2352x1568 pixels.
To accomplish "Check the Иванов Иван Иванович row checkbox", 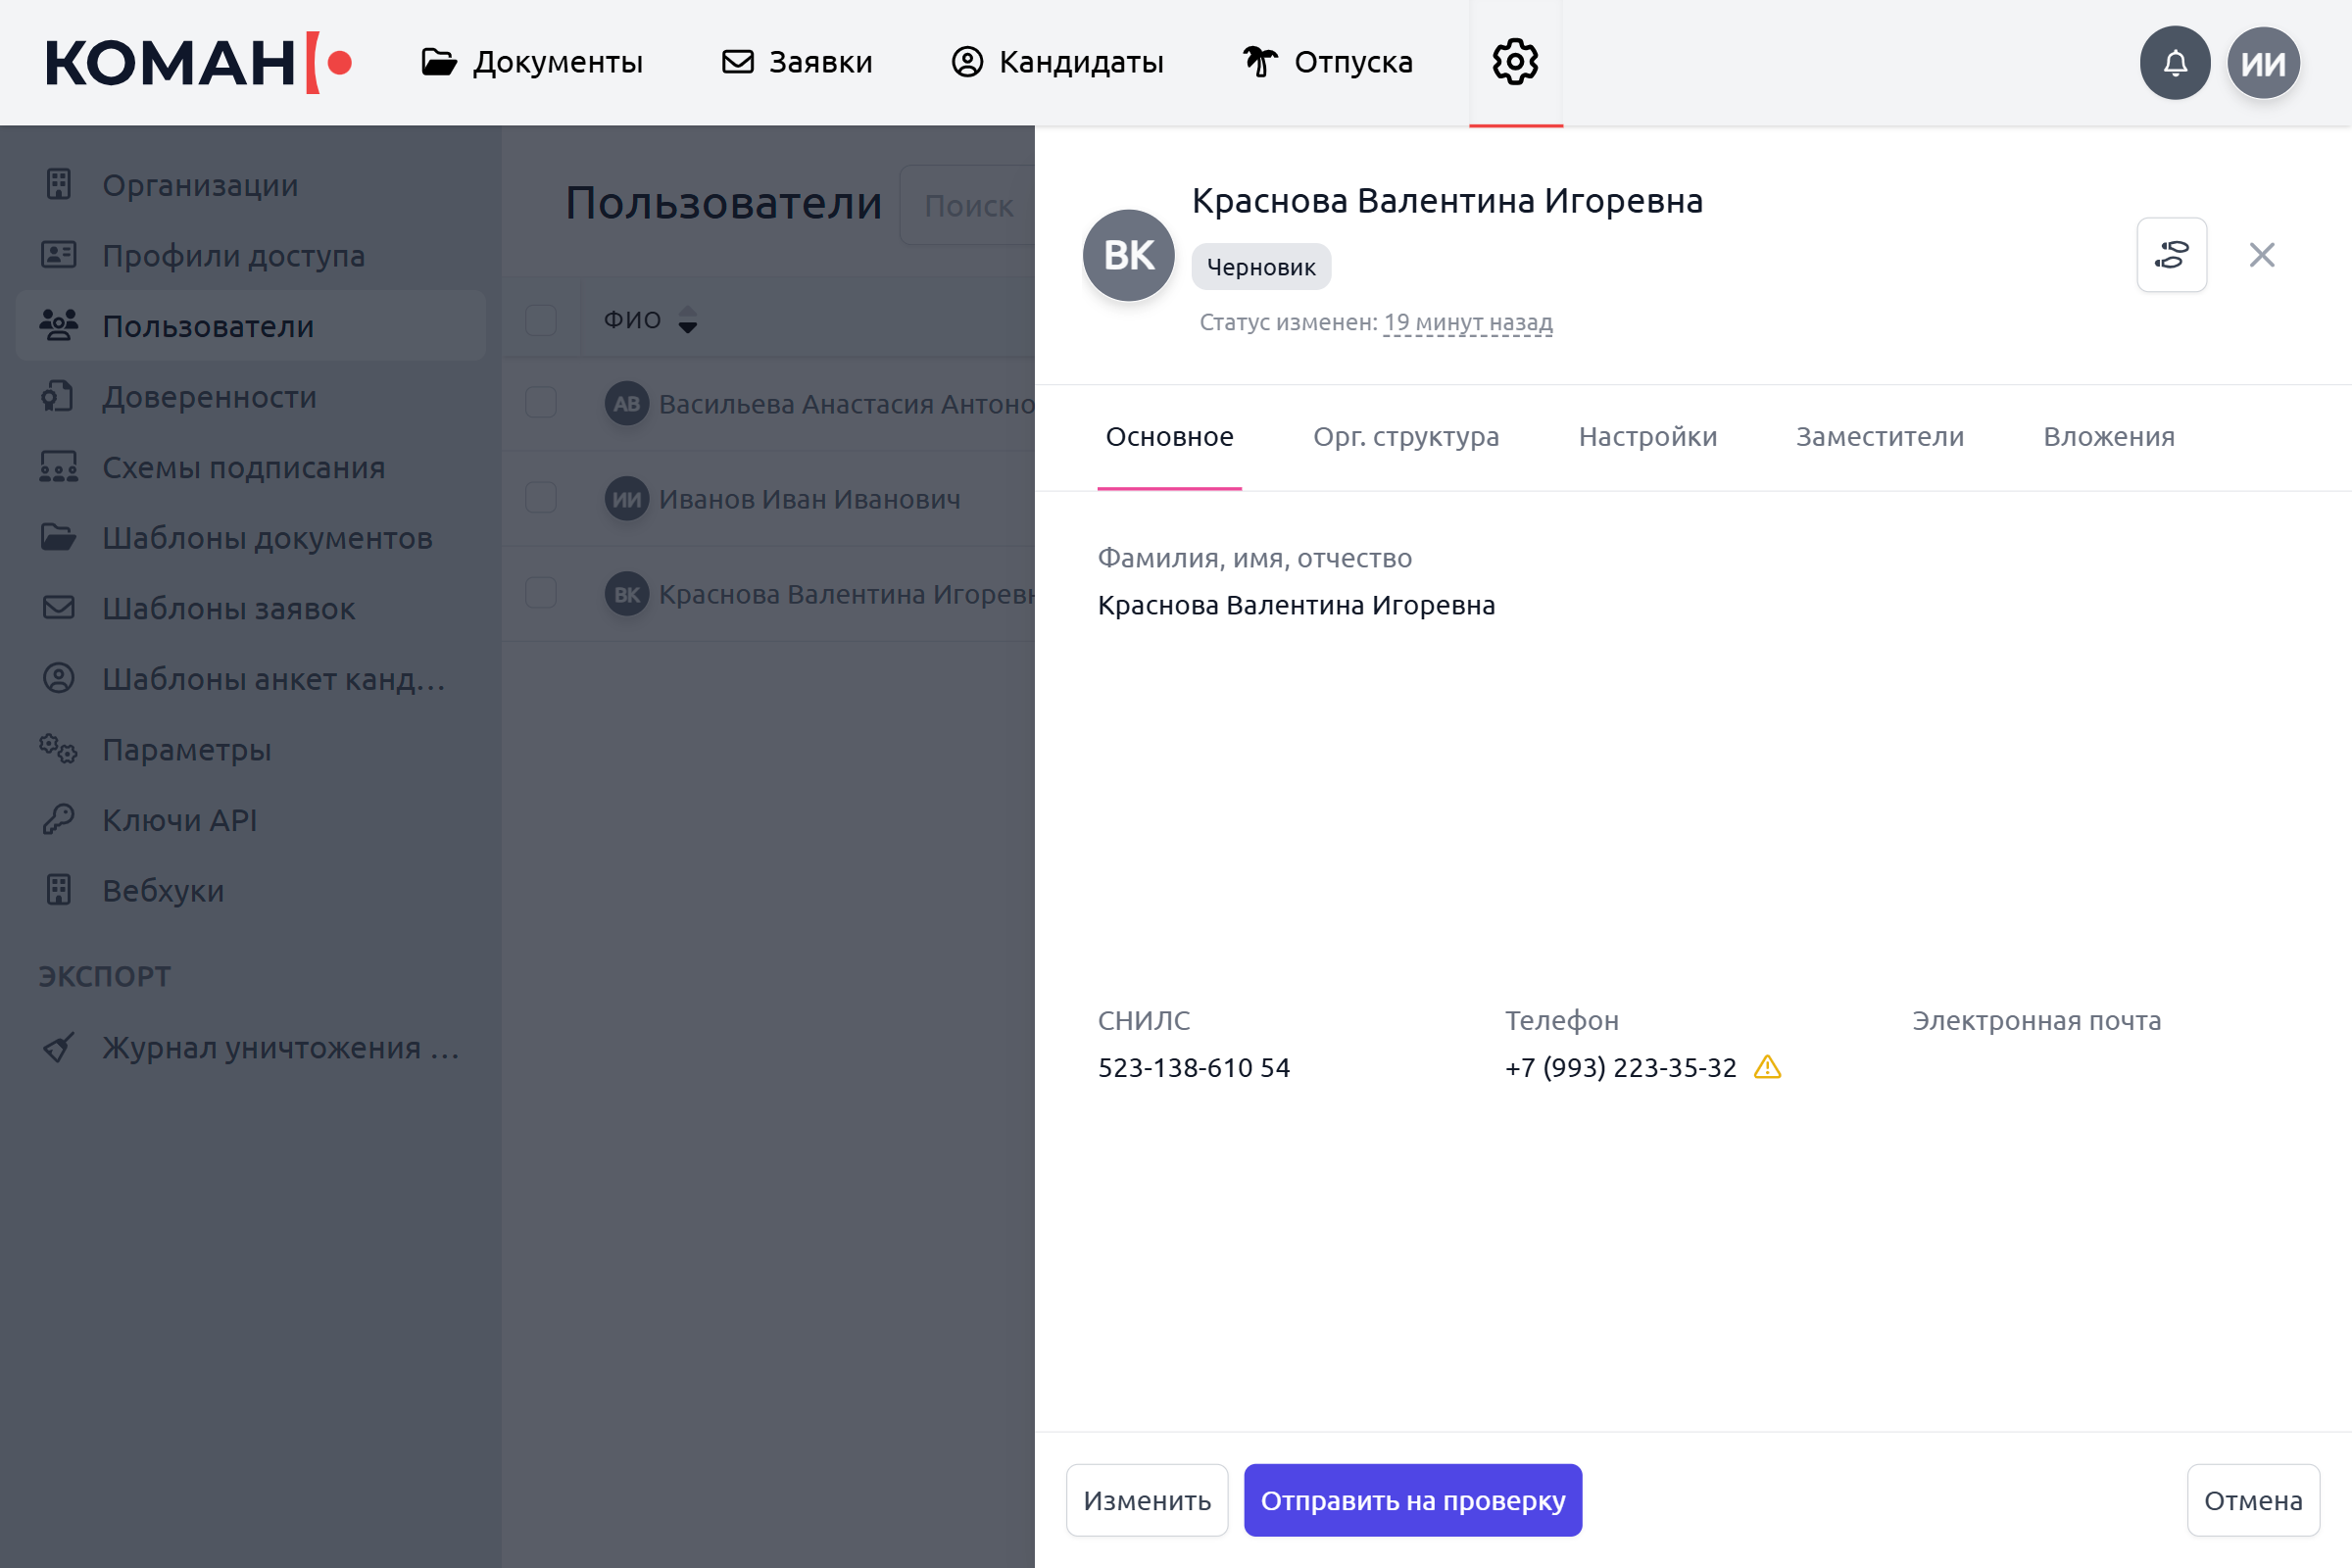I will point(541,498).
